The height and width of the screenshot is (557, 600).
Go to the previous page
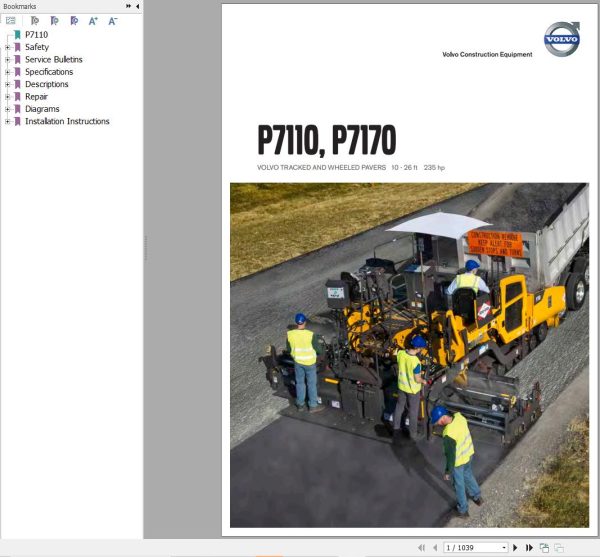[435, 547]
